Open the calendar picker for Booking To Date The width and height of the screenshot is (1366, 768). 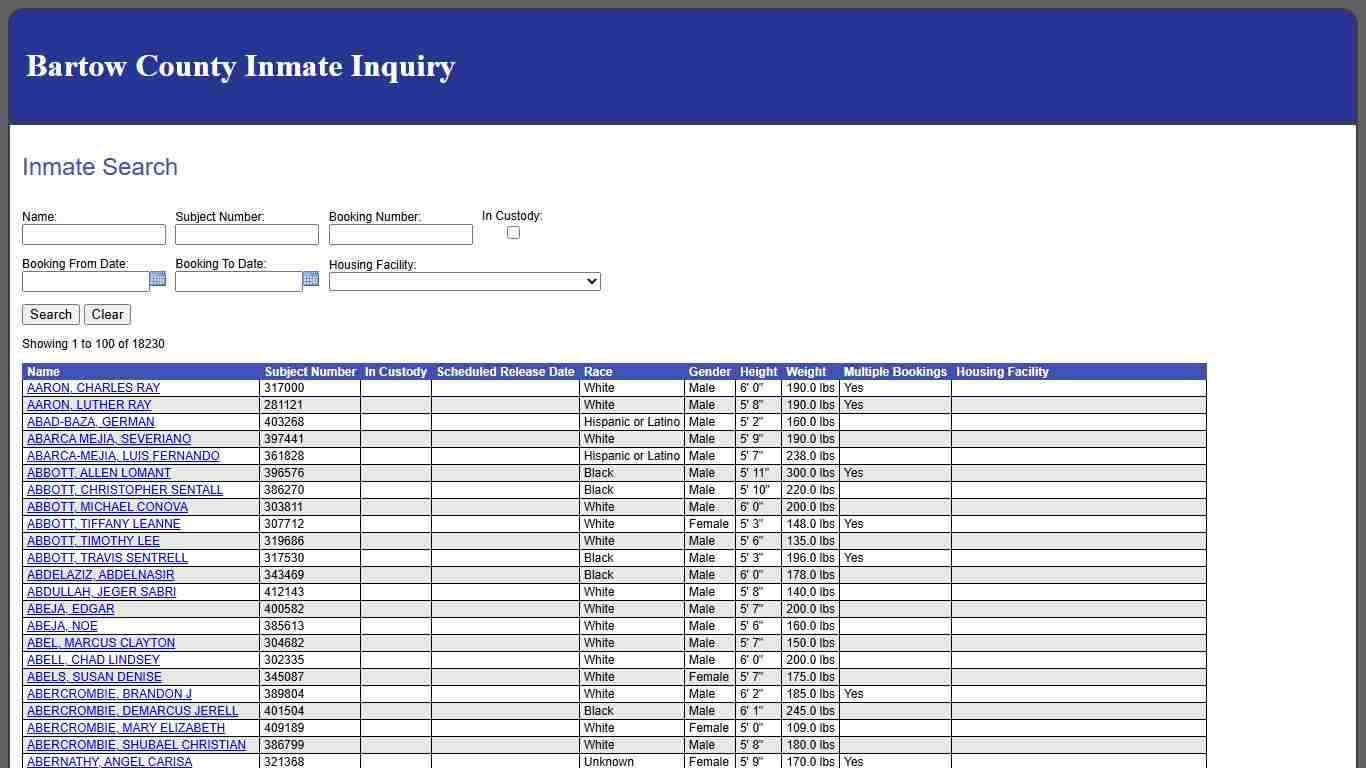pos(311,281)
